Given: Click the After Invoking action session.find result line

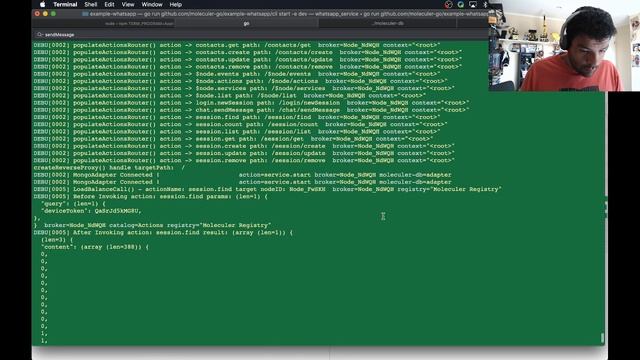Looking at the screenshot, I should click(x=163, y=233).
